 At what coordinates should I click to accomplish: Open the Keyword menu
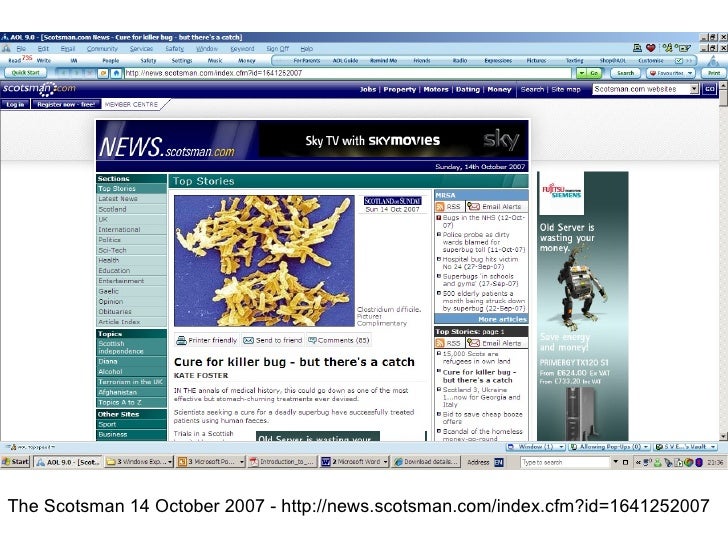click(242, 49)
